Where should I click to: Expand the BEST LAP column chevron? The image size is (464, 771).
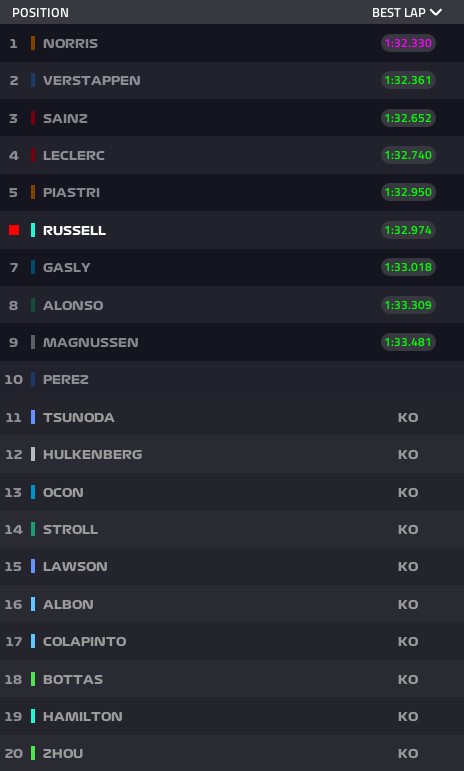tap(436, 12)
